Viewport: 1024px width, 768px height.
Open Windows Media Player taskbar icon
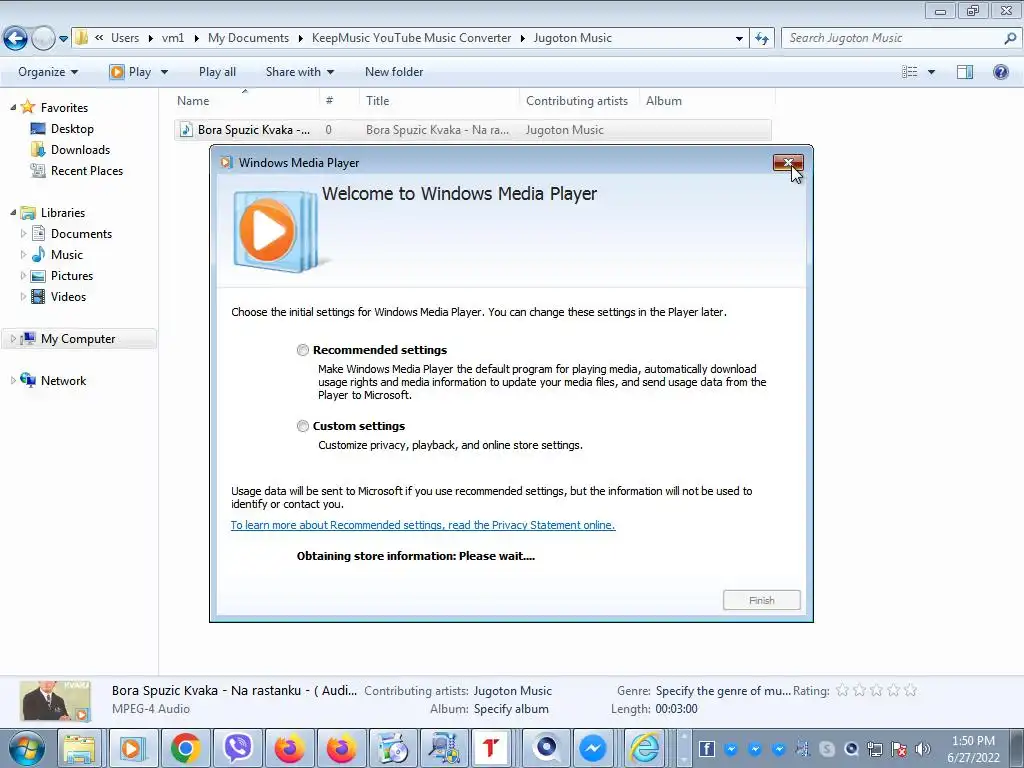[132, 748]
